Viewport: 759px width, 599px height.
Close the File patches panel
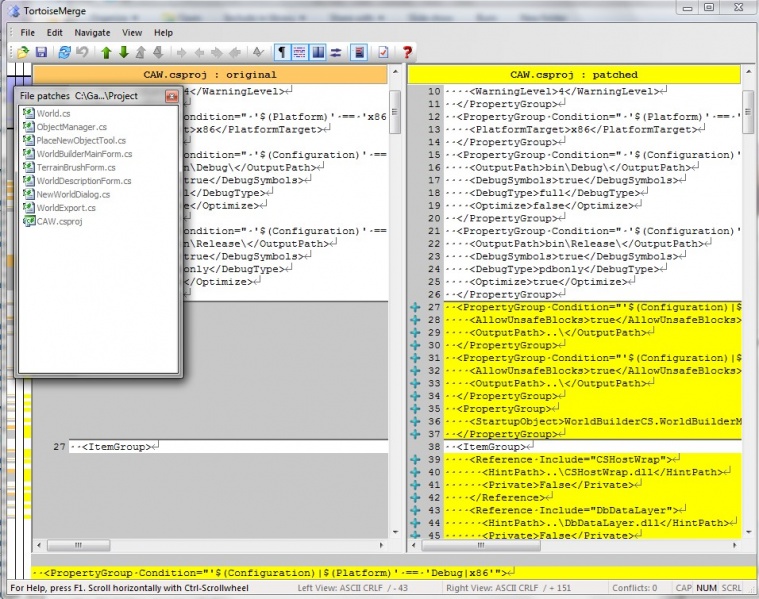171,96
